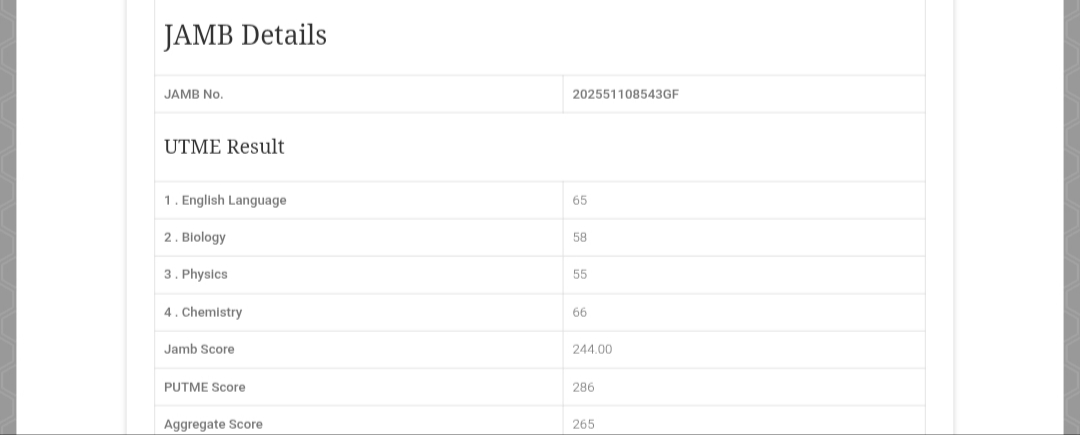Select the Physics score 55
This screenshot has width=1080, height=435.
pyautogui.click(x=580, y=274)
